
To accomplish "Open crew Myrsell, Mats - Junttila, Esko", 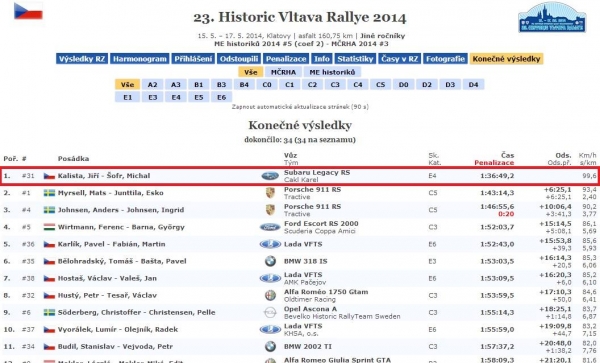I will click(111, 193).
